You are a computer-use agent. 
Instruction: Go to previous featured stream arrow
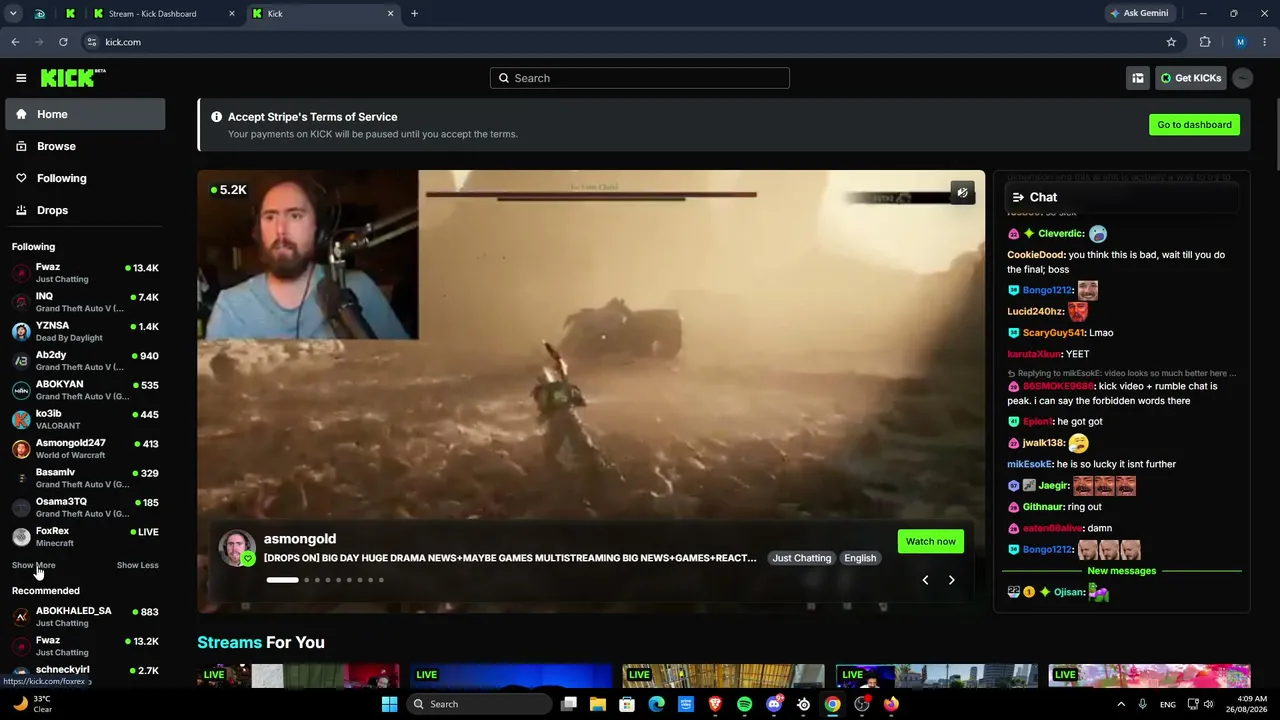(925, 580)
